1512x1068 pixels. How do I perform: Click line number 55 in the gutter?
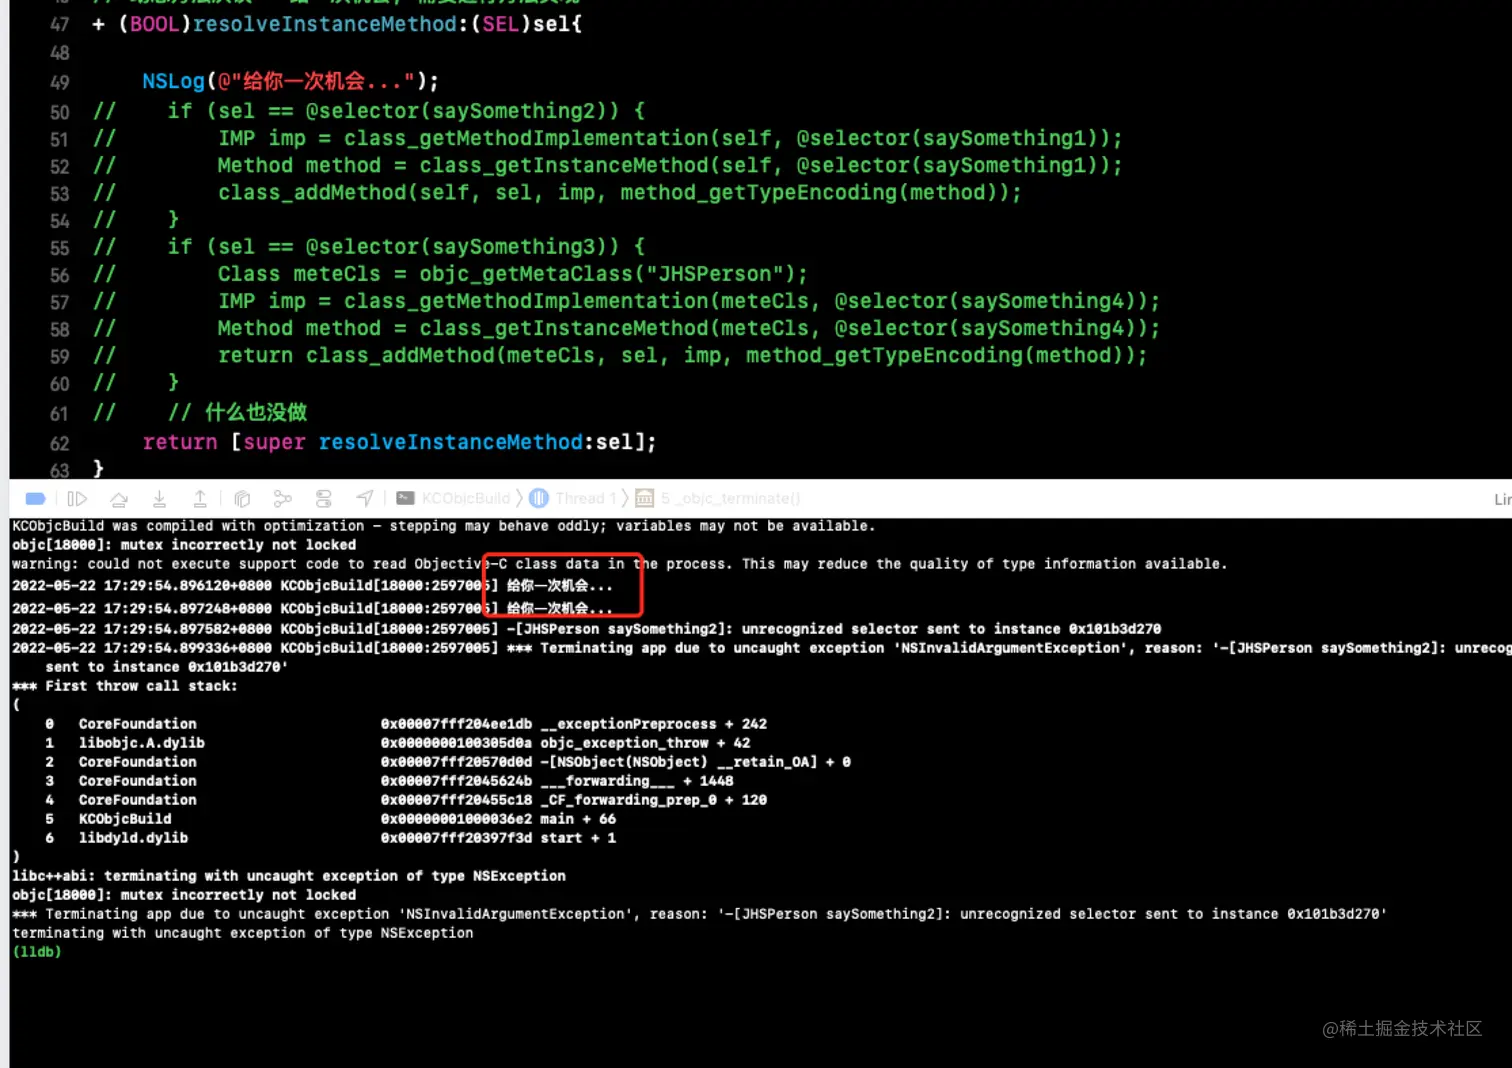click(x=60, y=248)
